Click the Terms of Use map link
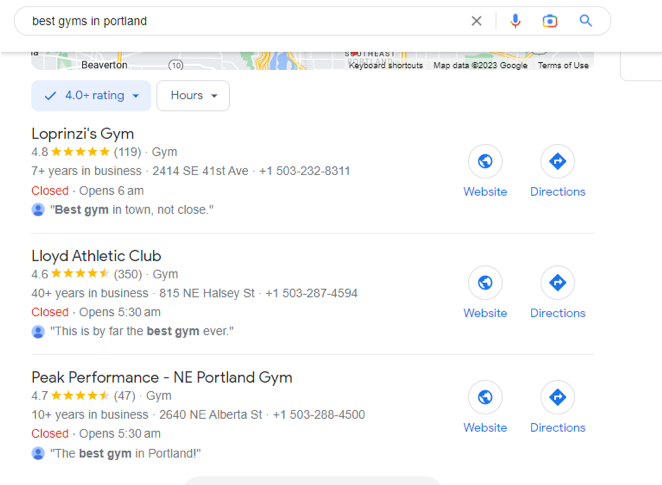The image size is (662, 485). pyautogui.click(x=563, y=65)
